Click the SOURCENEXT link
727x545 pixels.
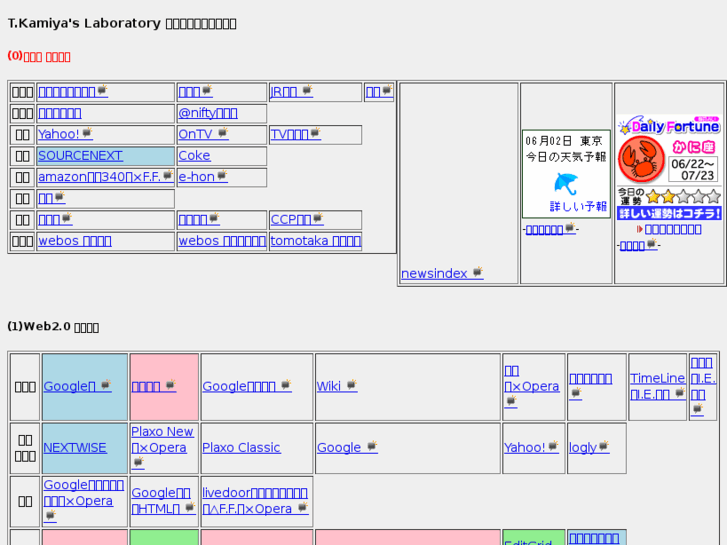click(x=80, y=156)
